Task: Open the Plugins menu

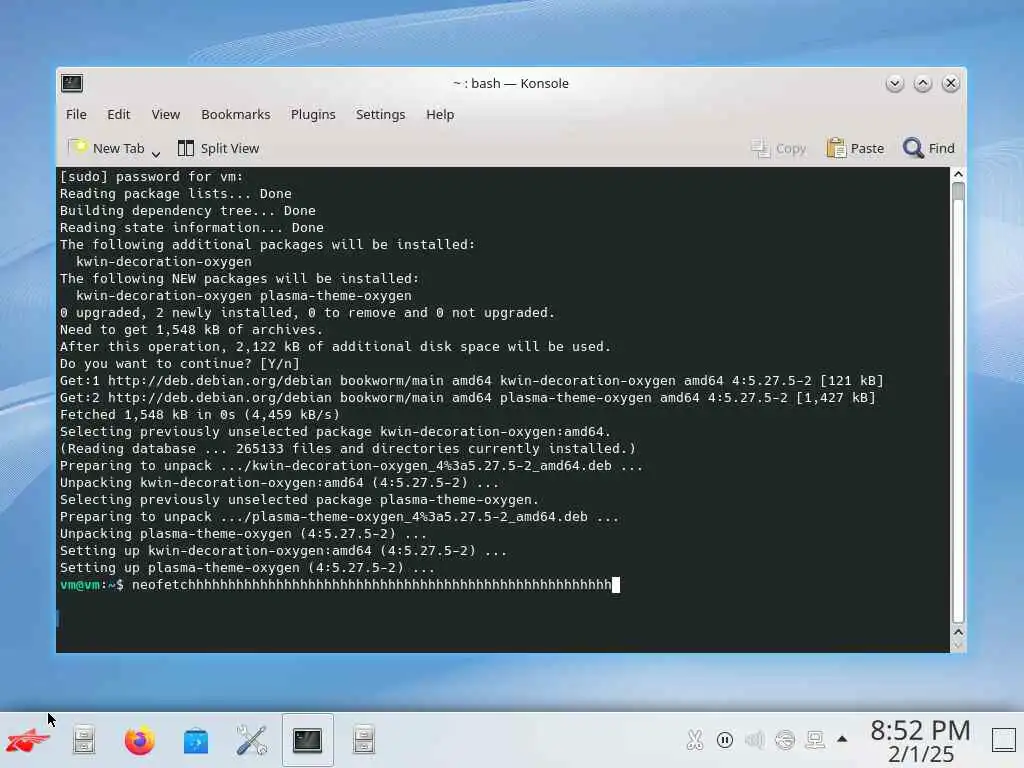Action: coord(313,114)
